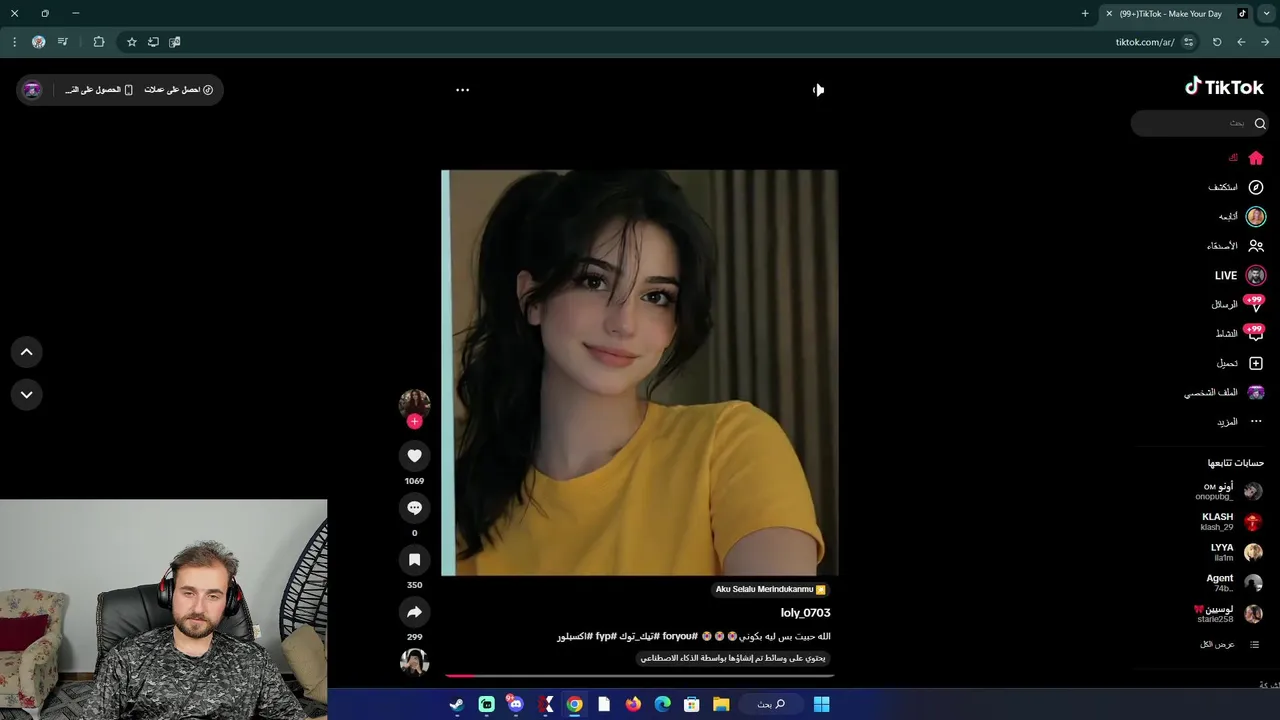The height and width of the screenshot is (720, 1280).
Task: Open Chrome media controls icon
Action: (63, 42)
